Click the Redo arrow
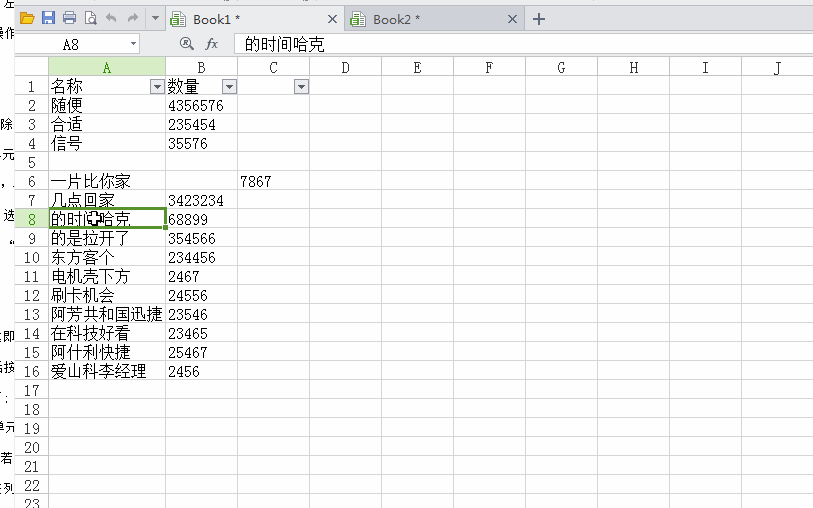 [x=133, y=19]
